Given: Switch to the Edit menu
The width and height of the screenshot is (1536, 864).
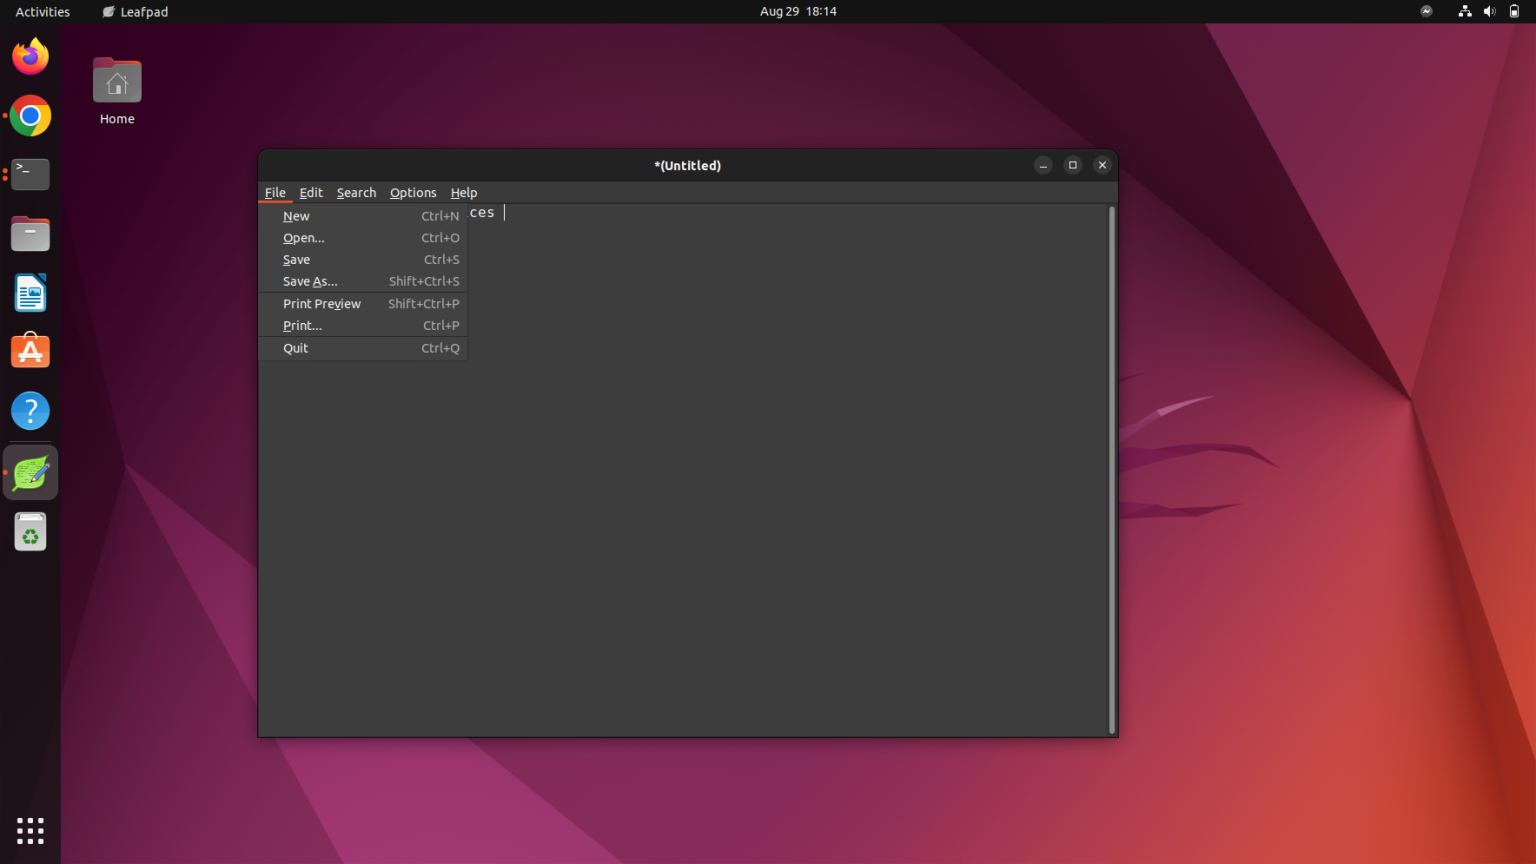Looking at the screenshot, I should pyautogui.click(x=311, y=192).
